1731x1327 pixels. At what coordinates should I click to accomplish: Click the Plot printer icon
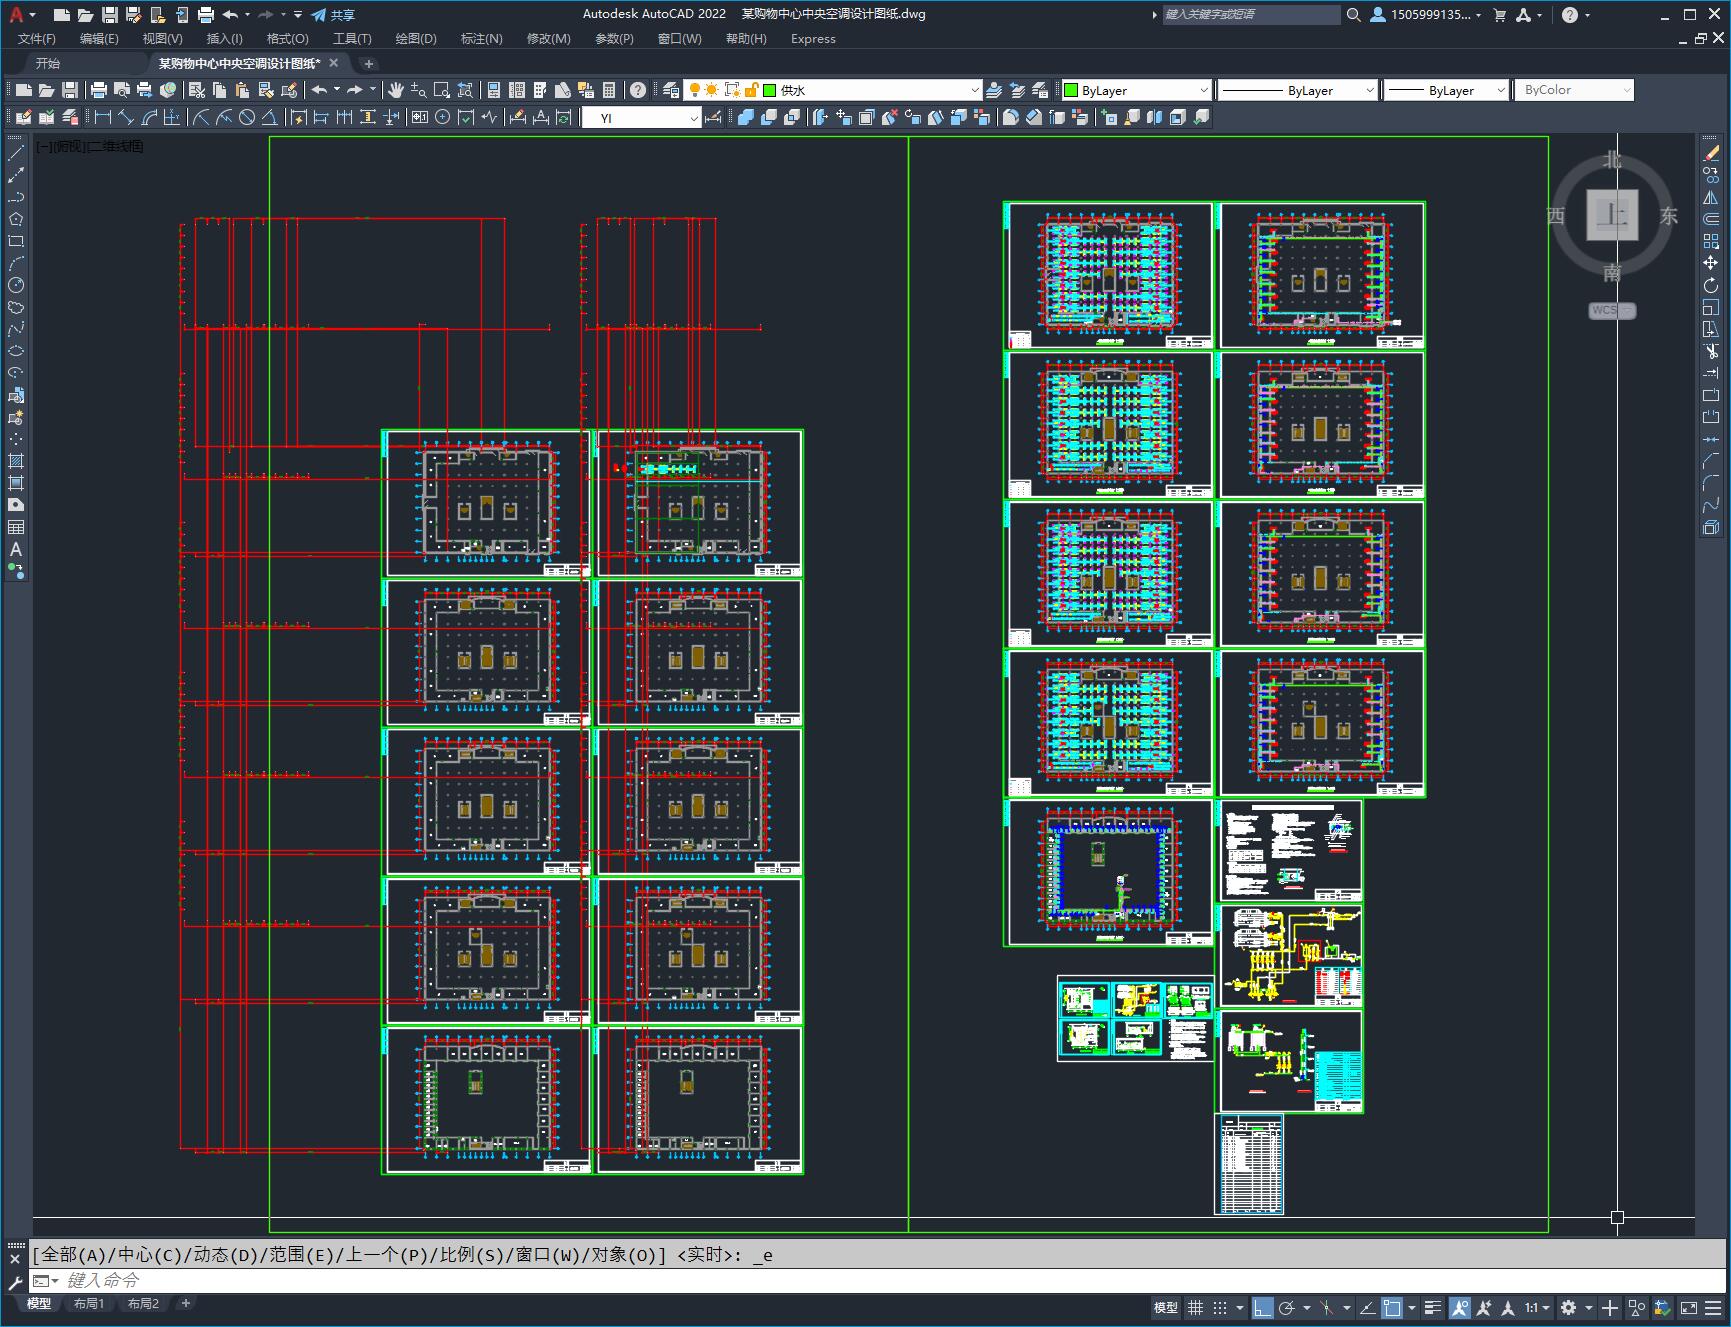99,90
